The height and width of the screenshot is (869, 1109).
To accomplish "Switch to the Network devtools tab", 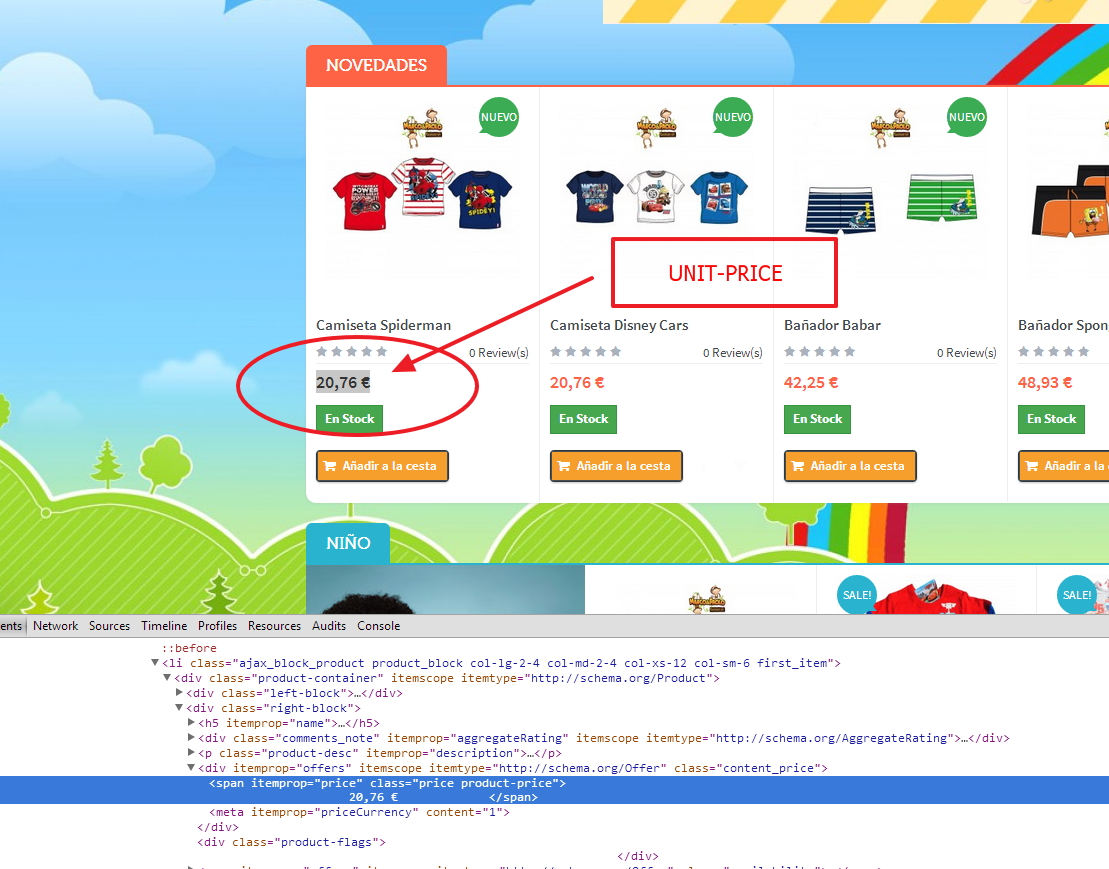I will (x=55, y=626).
